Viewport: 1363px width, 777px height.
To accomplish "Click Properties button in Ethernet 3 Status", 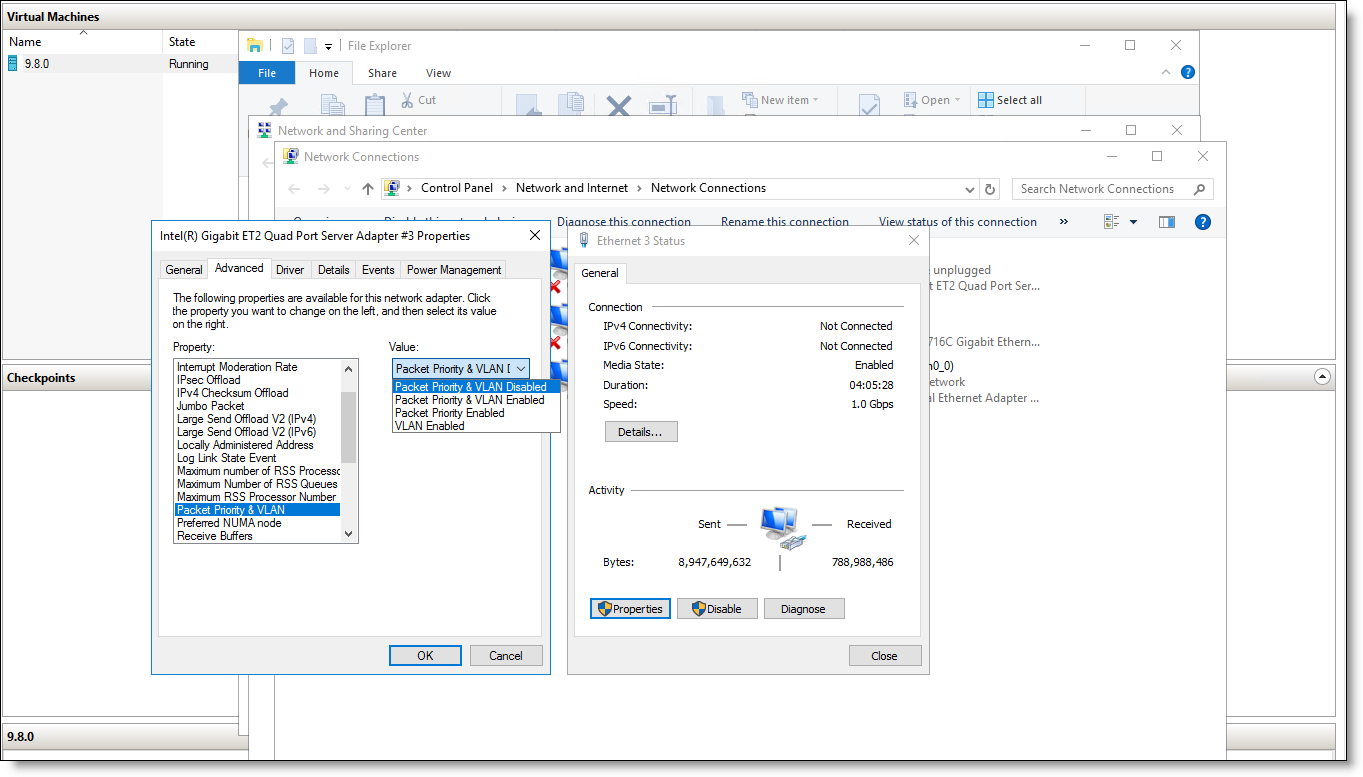I will click(630, 608).
